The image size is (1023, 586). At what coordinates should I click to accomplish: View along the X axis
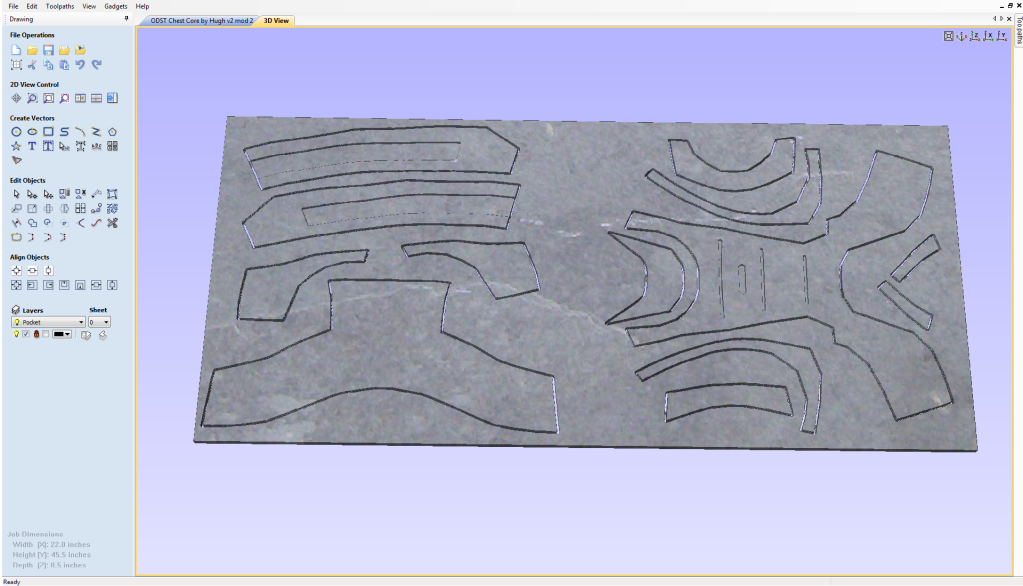click(x=988, y=37)
